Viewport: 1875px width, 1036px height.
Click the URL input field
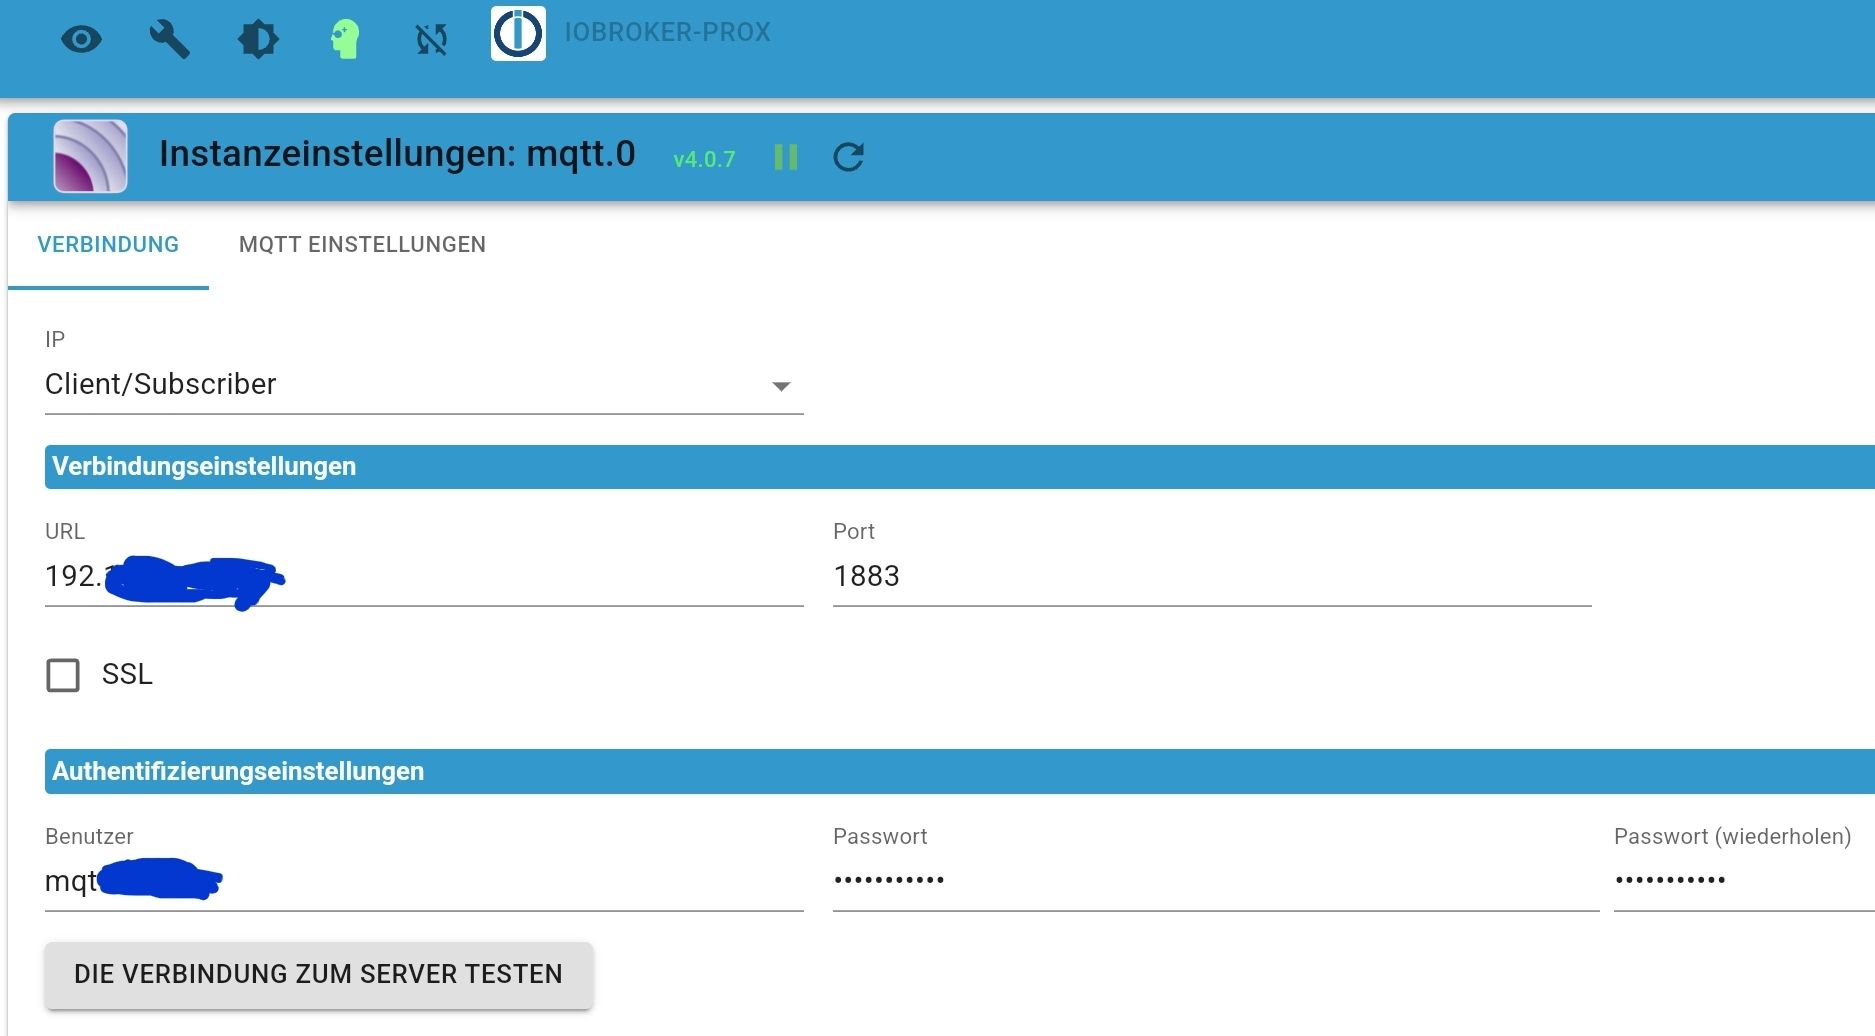tap(424, 577)
